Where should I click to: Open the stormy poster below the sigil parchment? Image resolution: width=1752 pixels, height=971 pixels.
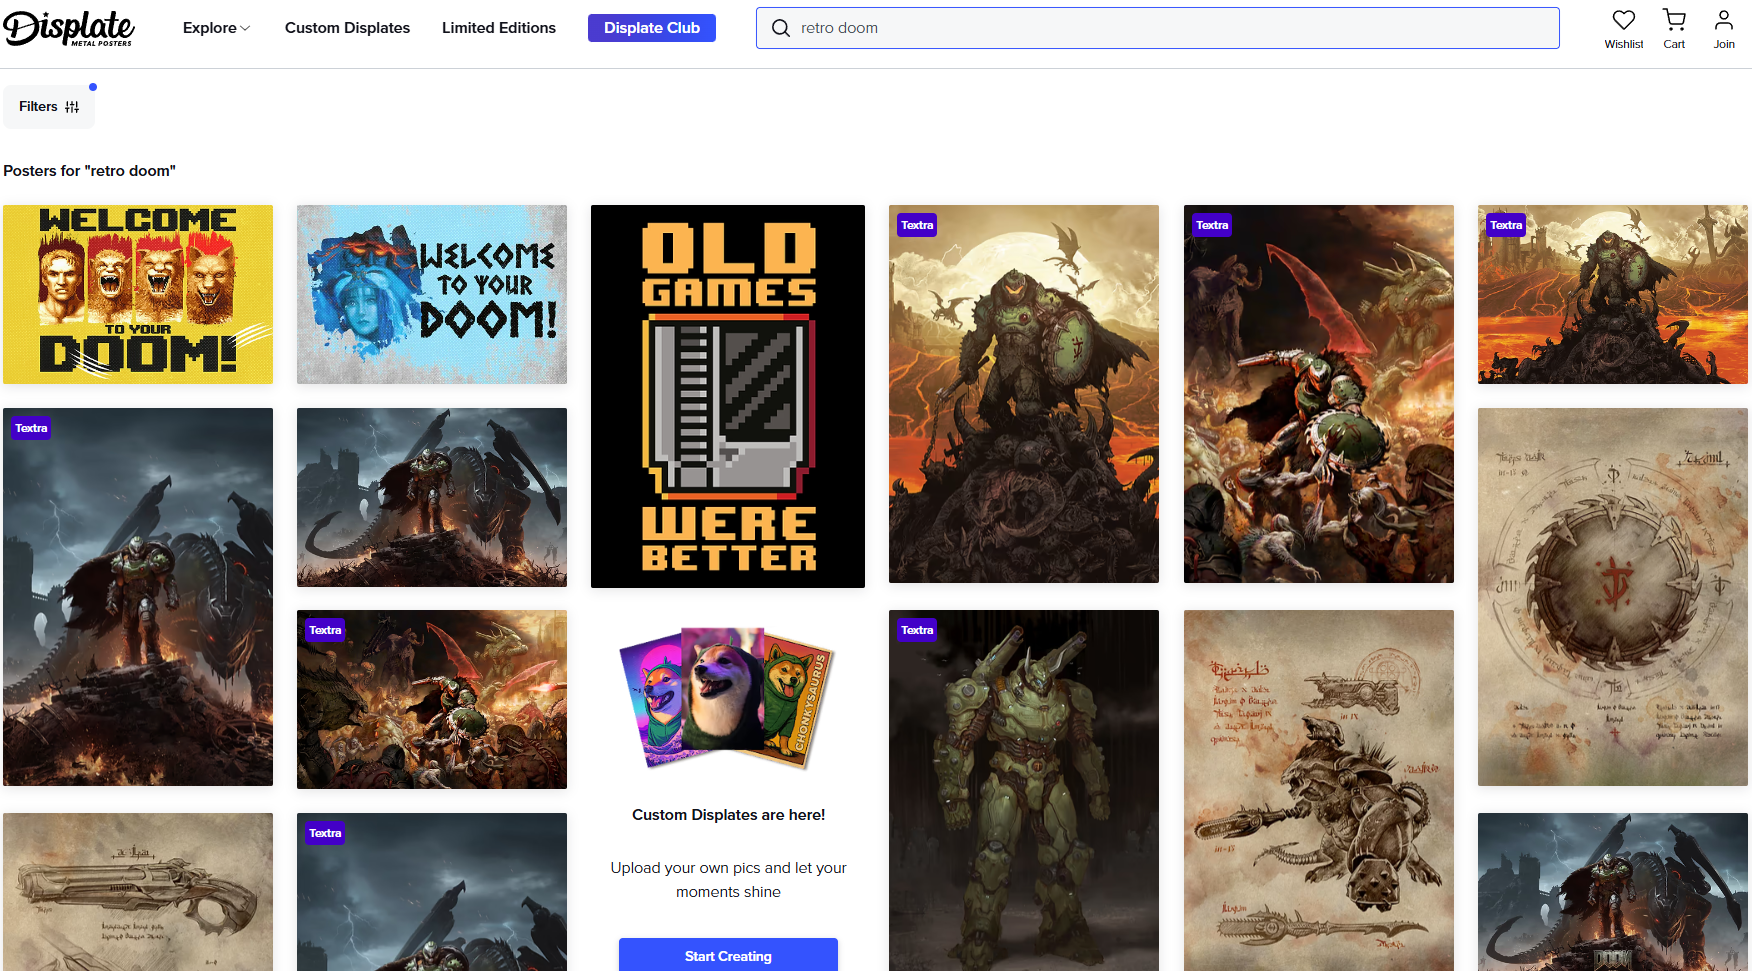[1613, 892]
